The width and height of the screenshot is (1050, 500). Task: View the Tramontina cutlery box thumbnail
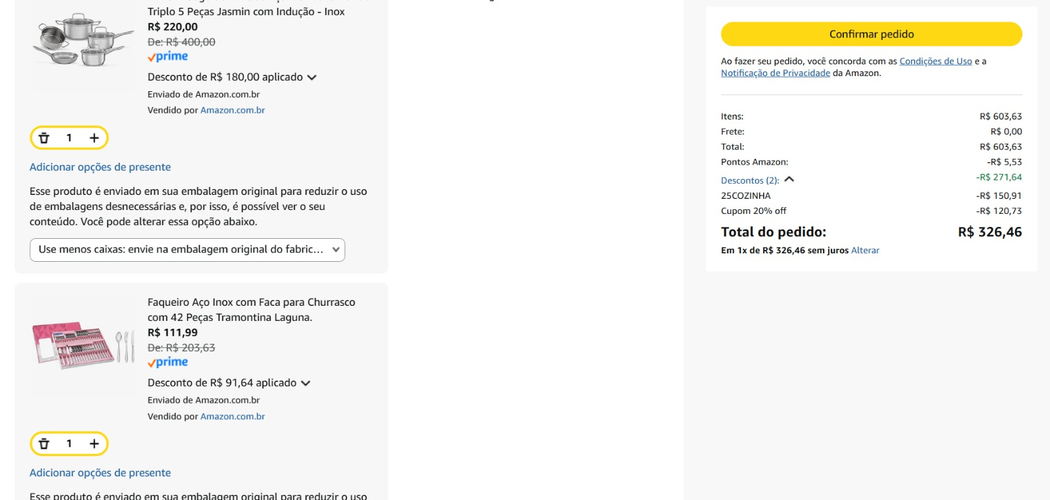[x=83, y=345]
